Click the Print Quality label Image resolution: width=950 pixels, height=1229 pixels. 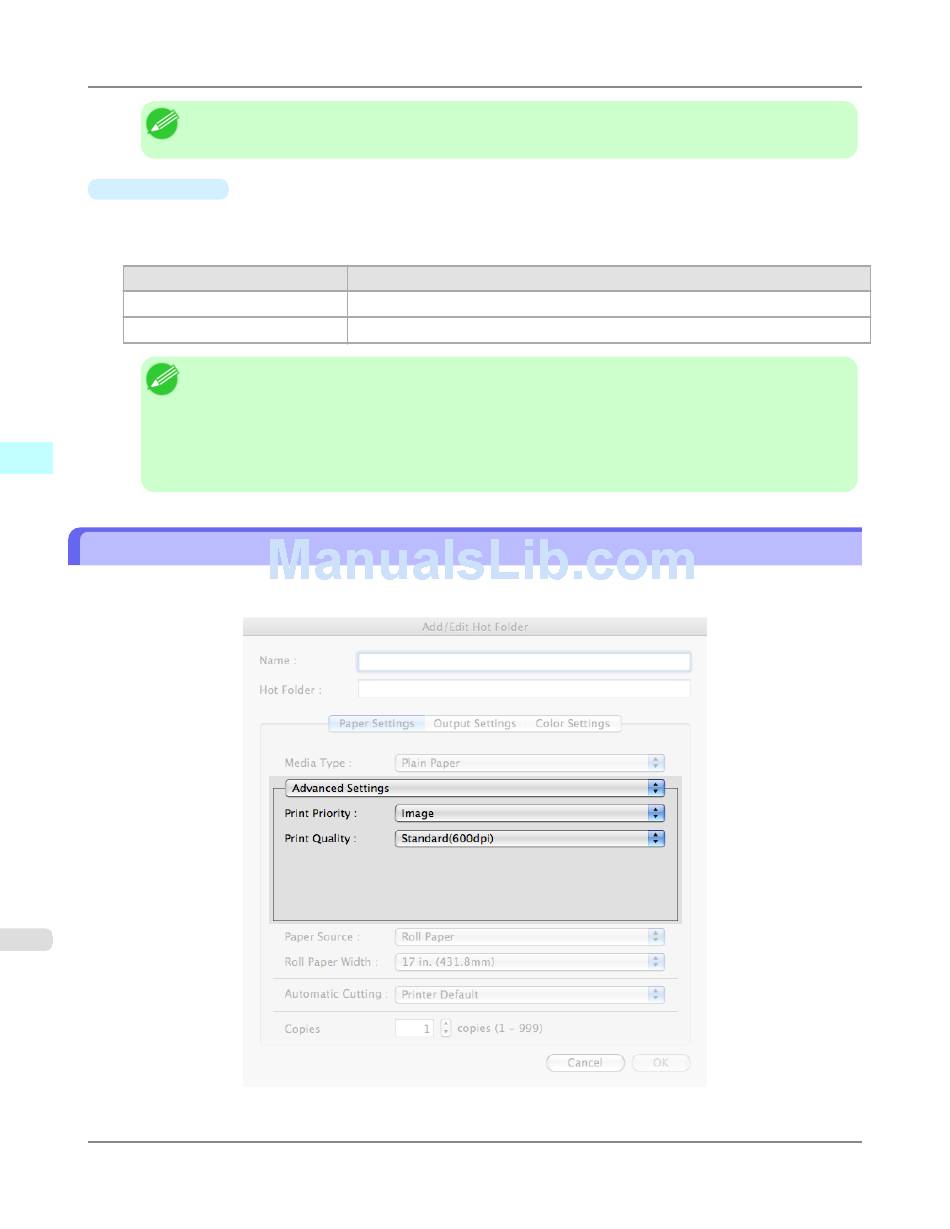tap(319, 838)
